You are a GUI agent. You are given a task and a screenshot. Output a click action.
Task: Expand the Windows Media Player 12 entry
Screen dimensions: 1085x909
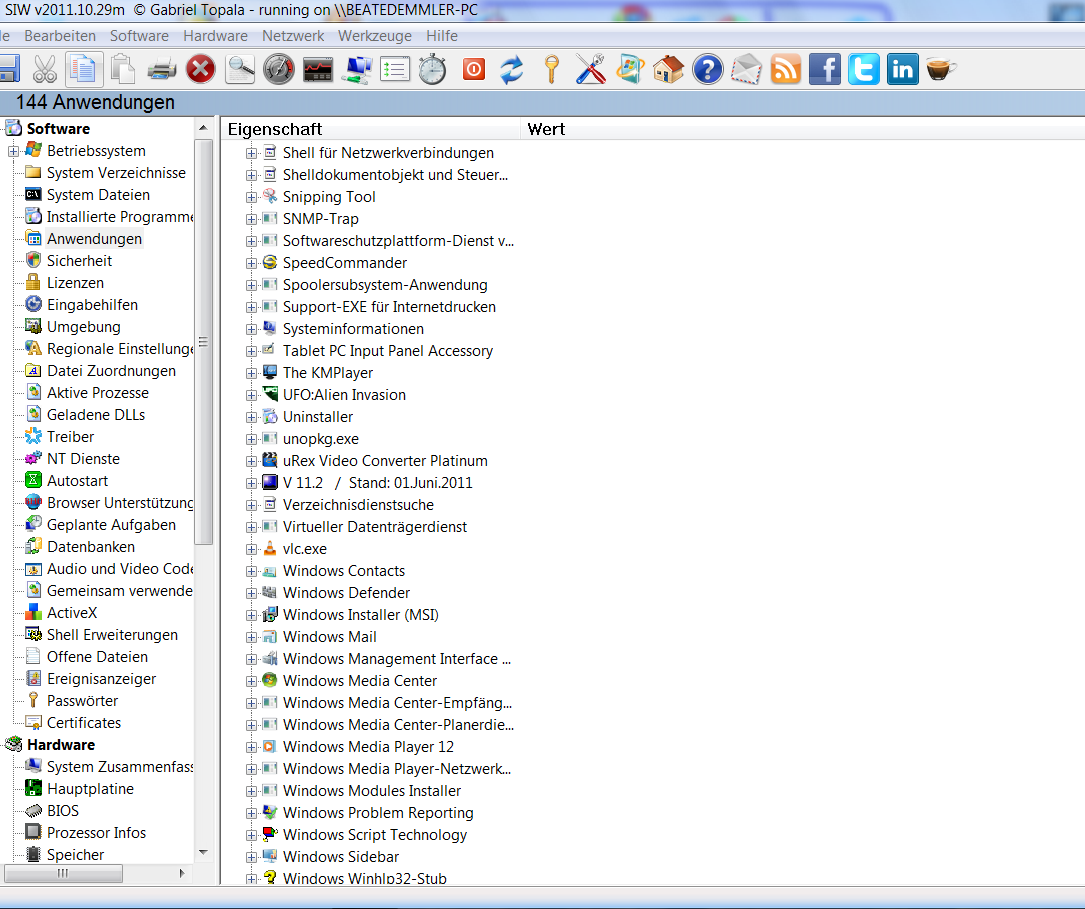(251, 747)
